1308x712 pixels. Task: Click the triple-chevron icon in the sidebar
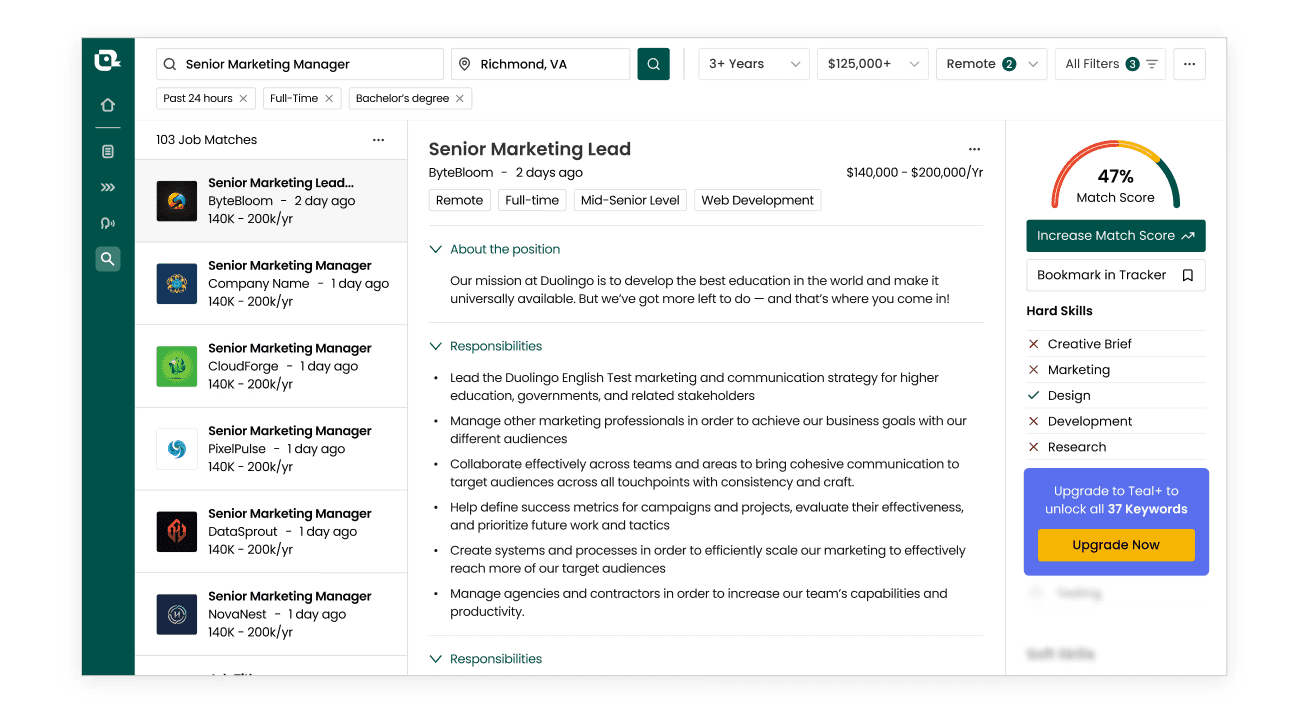108,187
